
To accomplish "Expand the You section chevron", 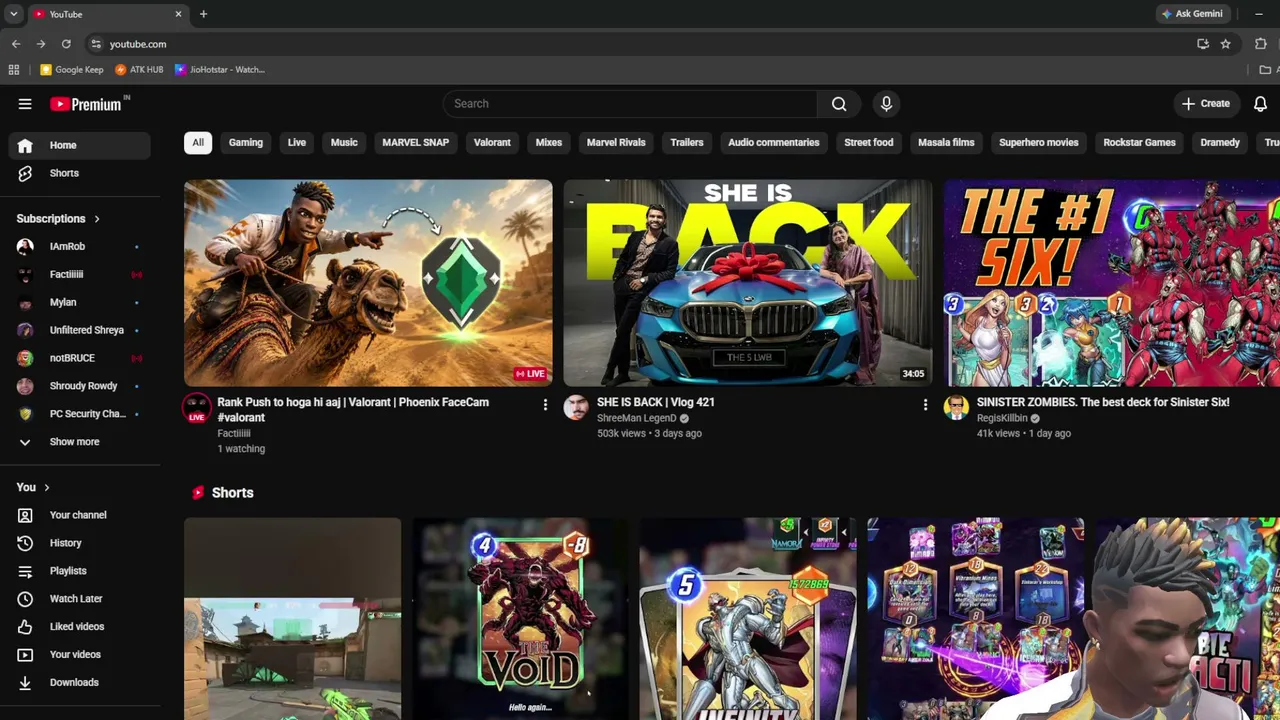I will tap(46, 488).
